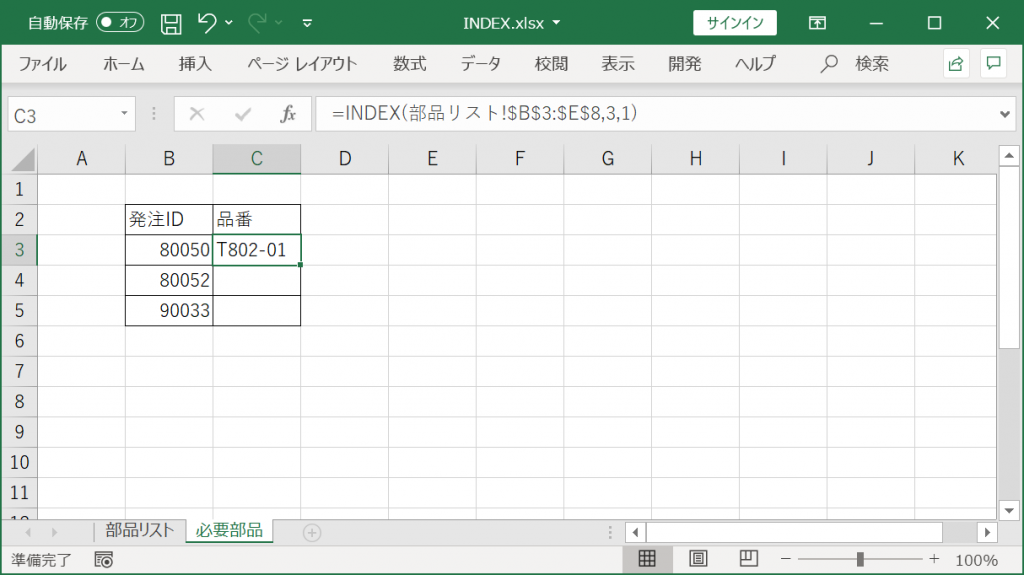Expand the formula bar chevron
This screenshot has height=575, width=1024.
pyautogui.click(x=1004, y=114)
